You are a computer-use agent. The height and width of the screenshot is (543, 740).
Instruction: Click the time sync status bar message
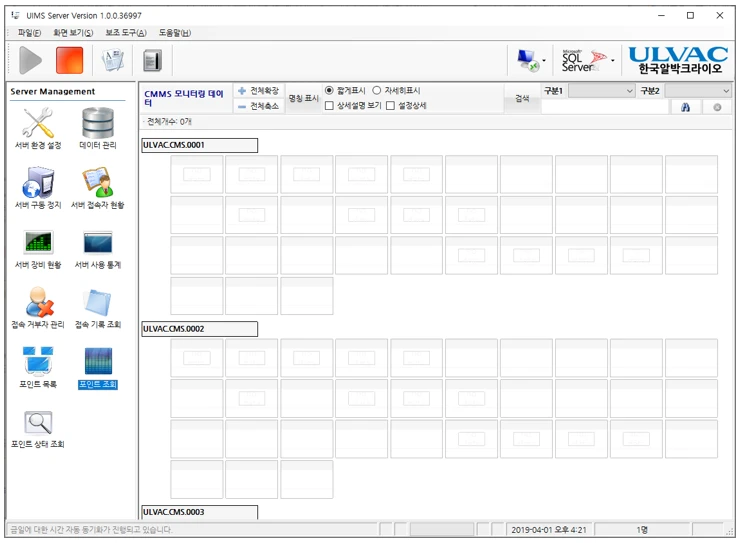click(x=92, y=530)
